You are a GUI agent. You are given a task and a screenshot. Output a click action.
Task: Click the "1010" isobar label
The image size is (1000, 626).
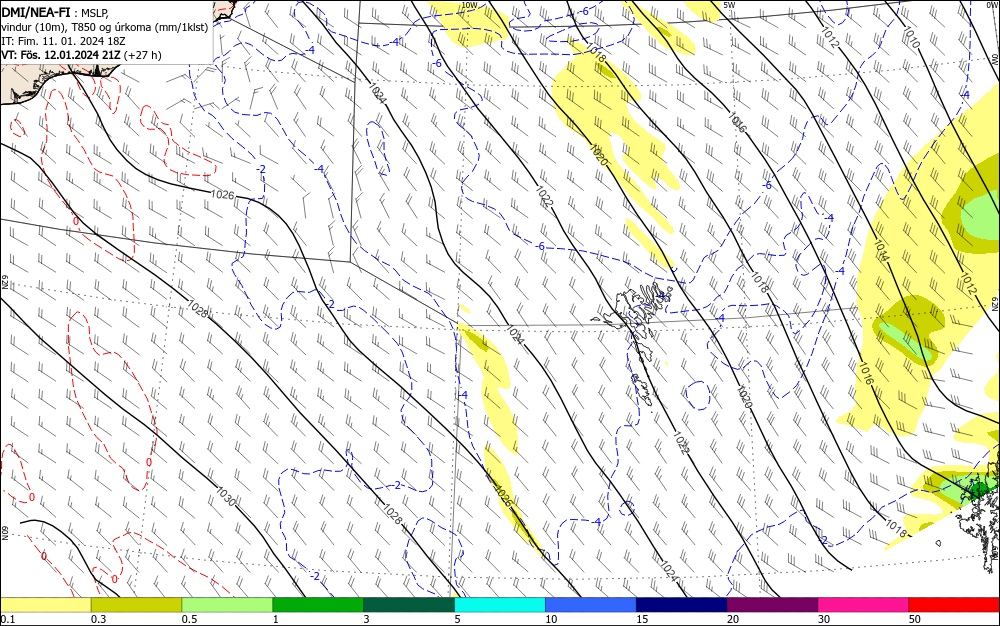coord(912,38)
